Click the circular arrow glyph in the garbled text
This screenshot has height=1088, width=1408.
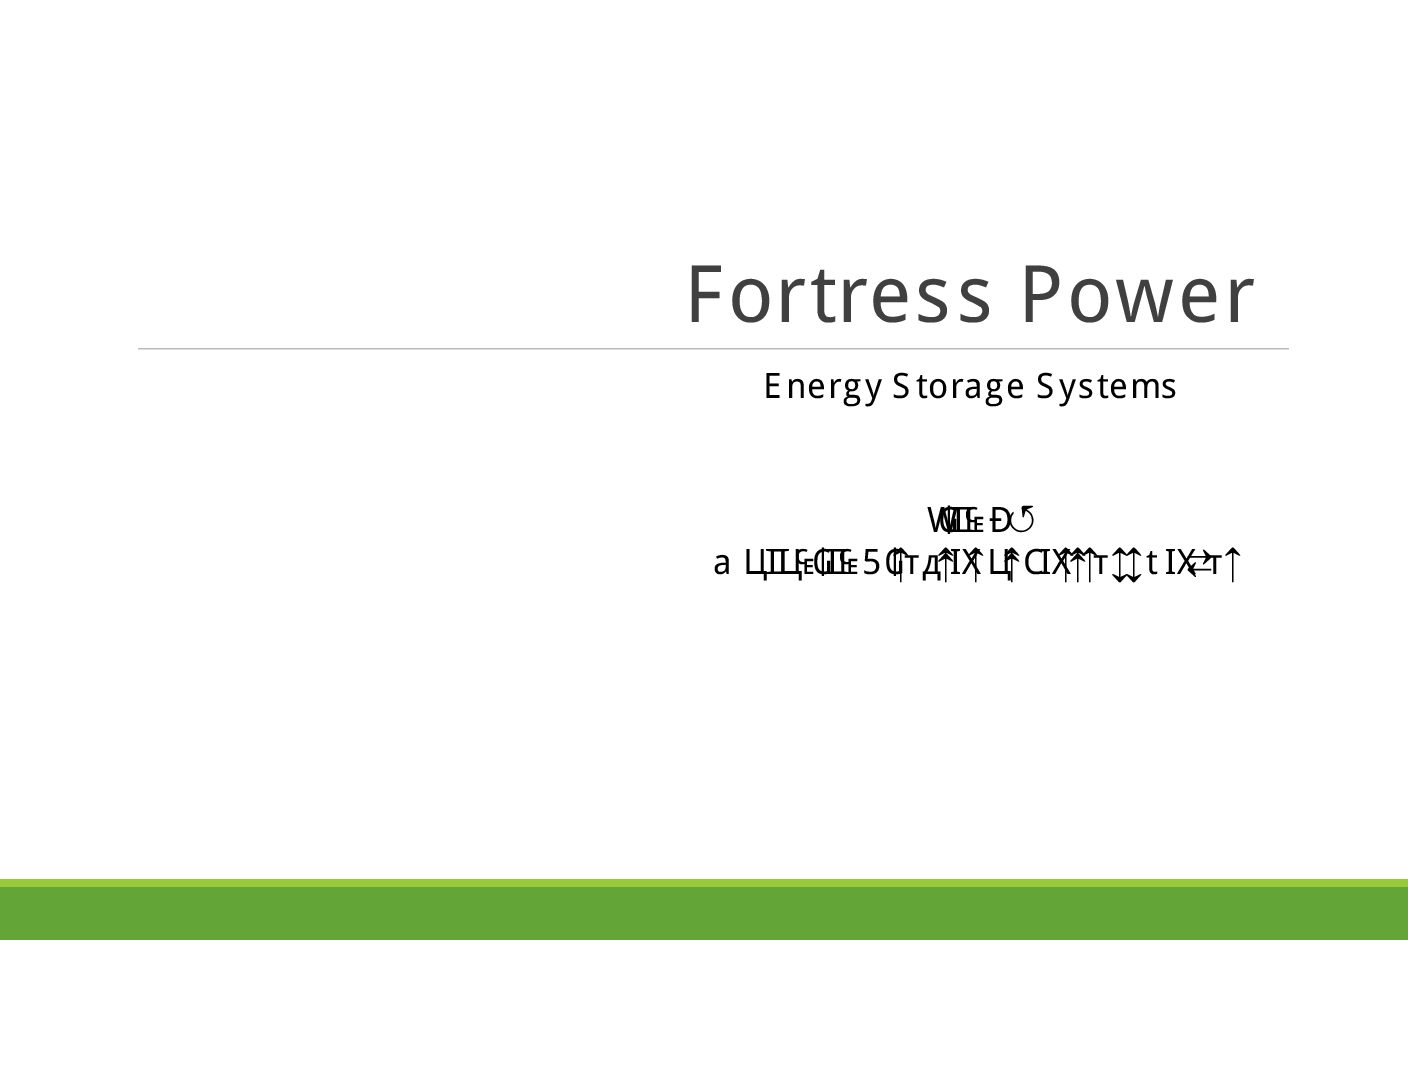[1024, 520]
